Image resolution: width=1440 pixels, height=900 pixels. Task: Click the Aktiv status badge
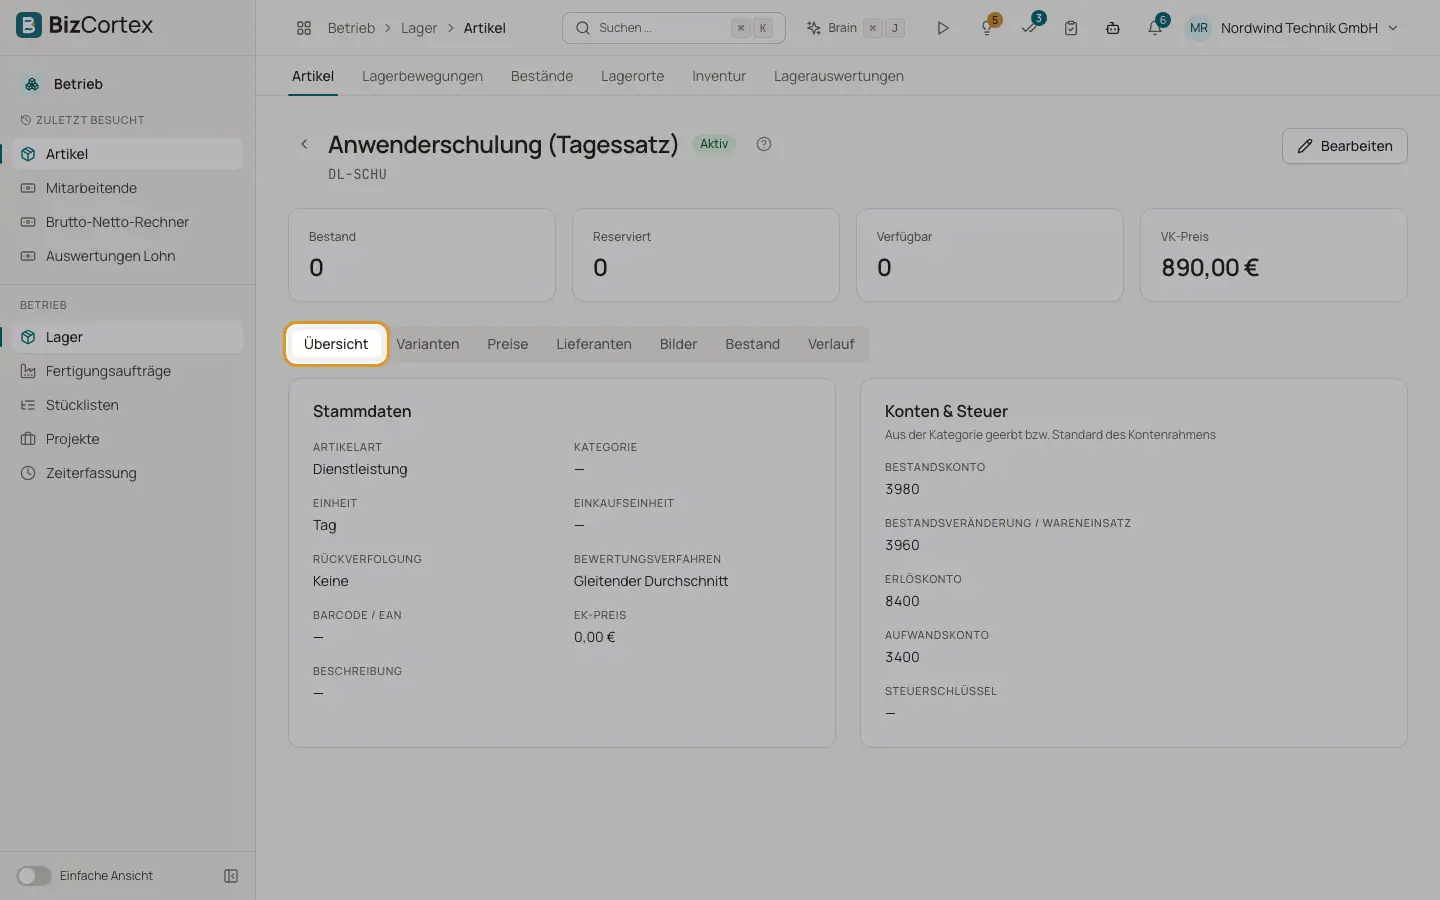tap(714, 144)
